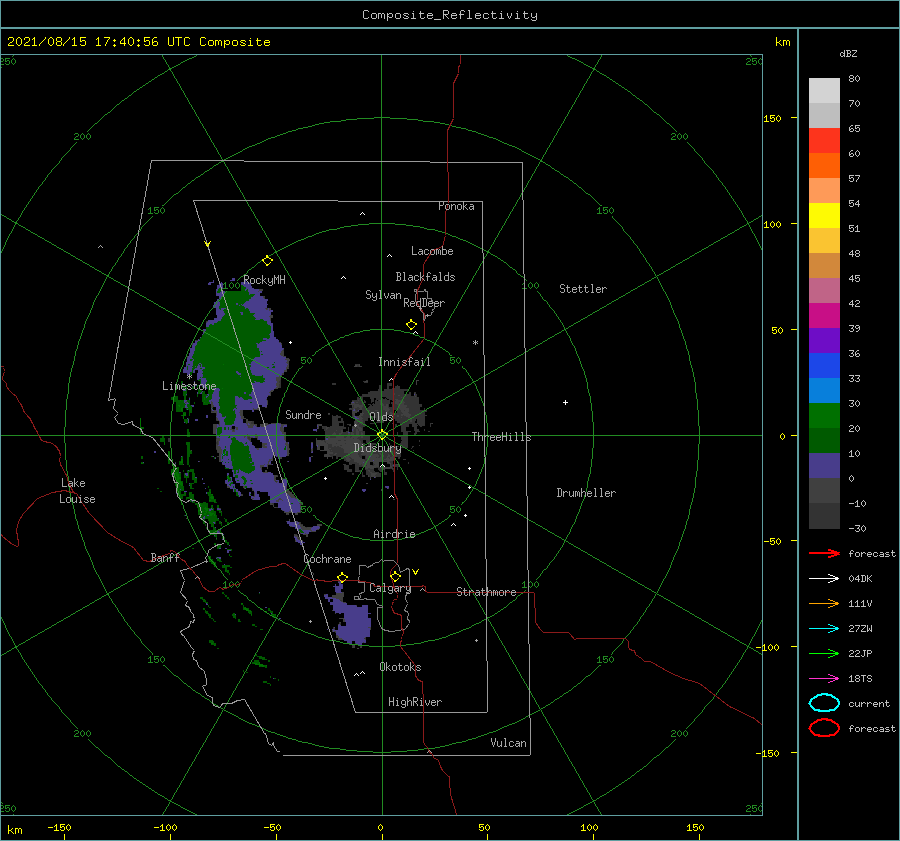Click the yellow V marker northeast of Calgary
Screen dimensions: 900x841
[416, 572]
